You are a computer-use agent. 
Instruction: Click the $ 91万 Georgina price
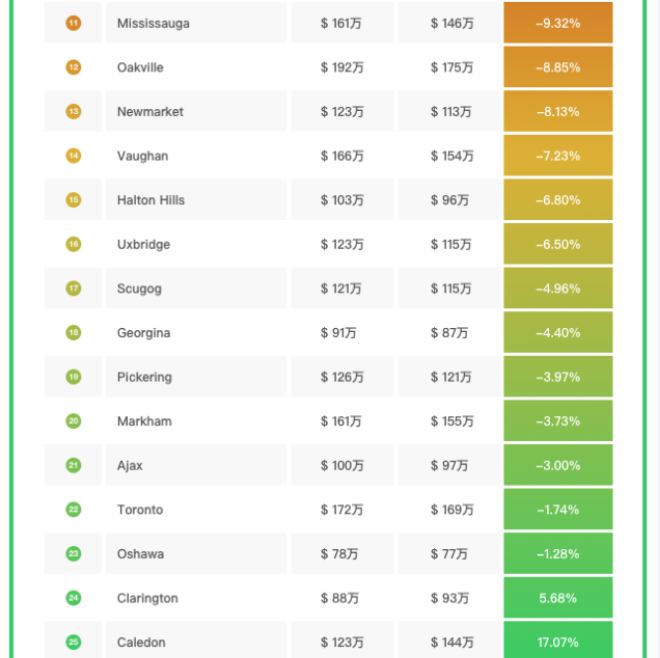coord(338,333)
